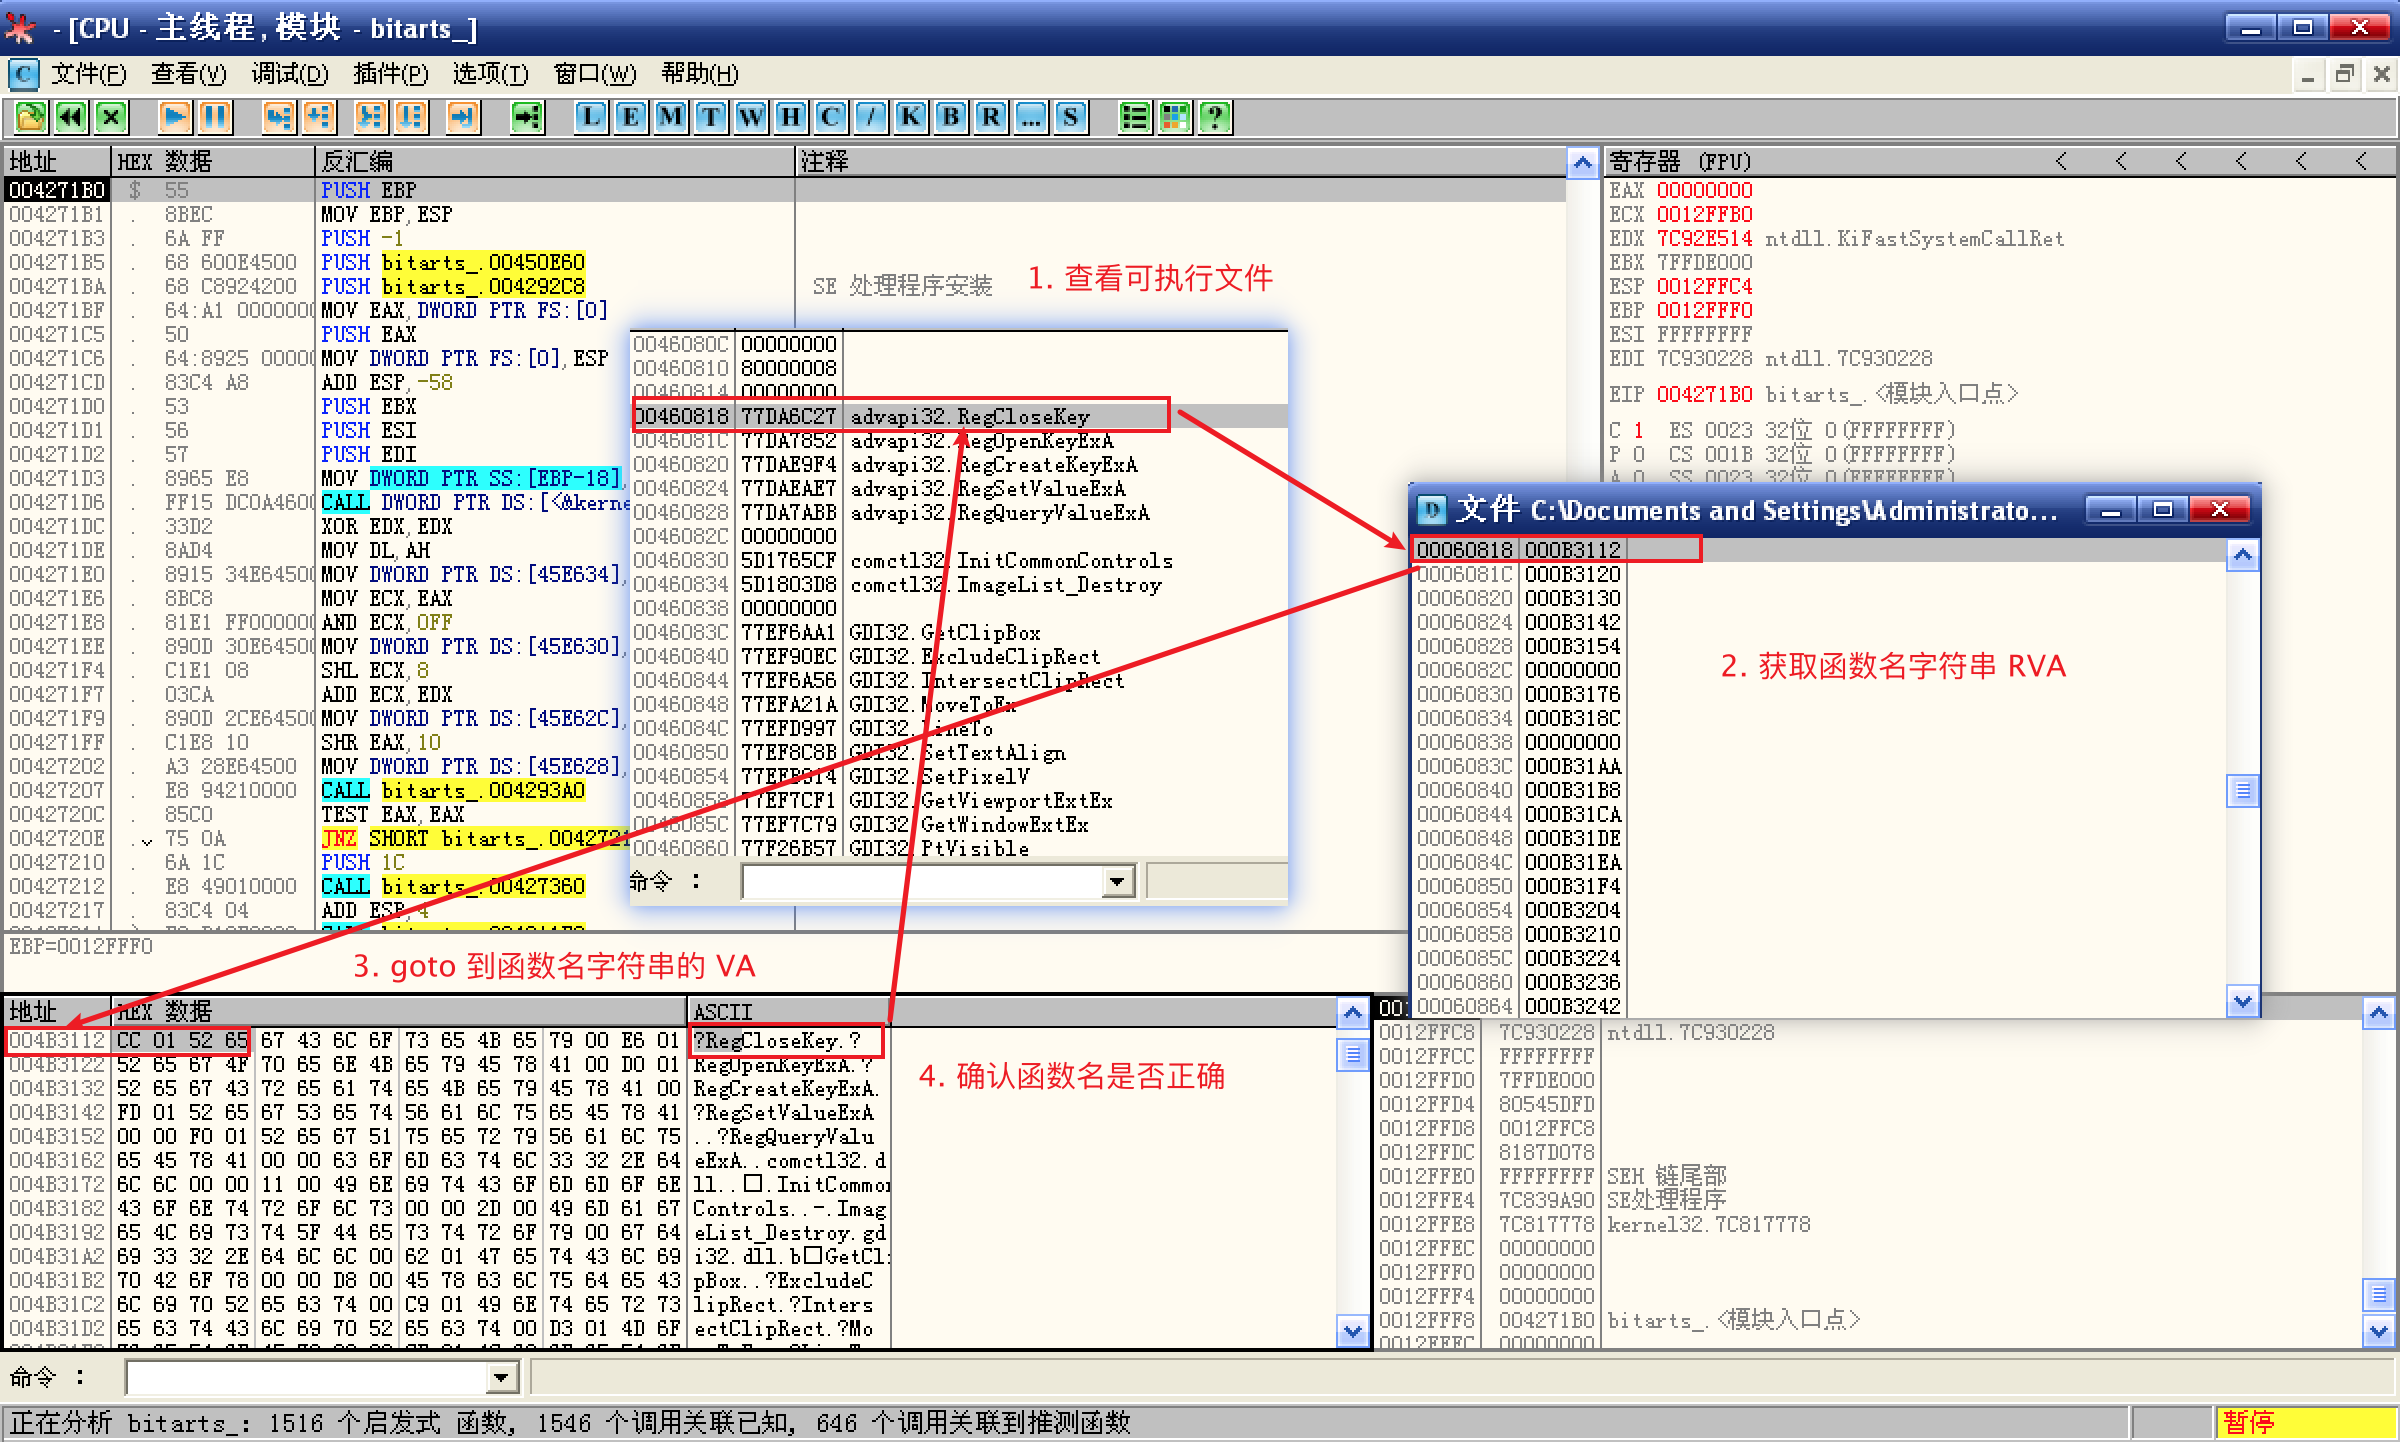The image size is (2400, 1442).
Task: Open the Breakpoints window (B)
Action: tap(948, 117)
